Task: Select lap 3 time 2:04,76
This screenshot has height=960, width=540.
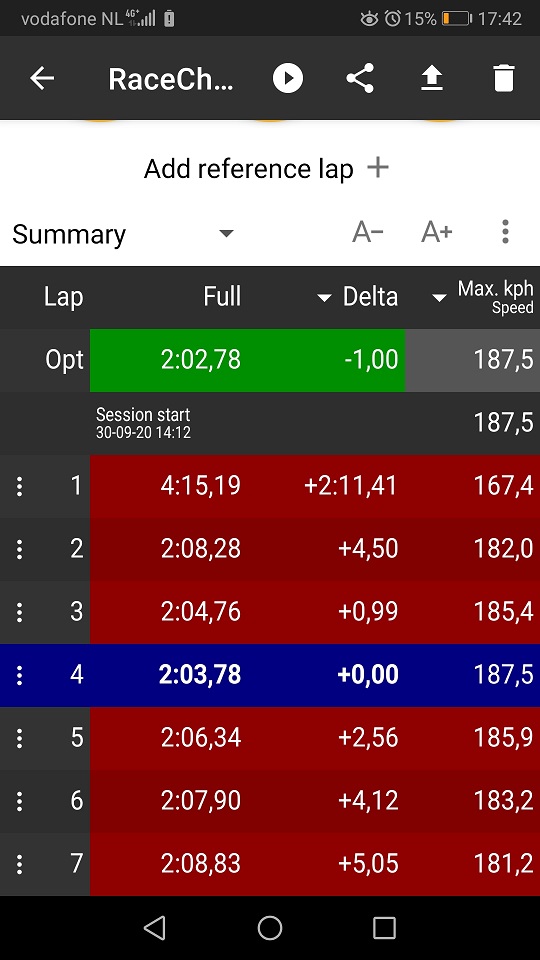Action: (201, 612)
